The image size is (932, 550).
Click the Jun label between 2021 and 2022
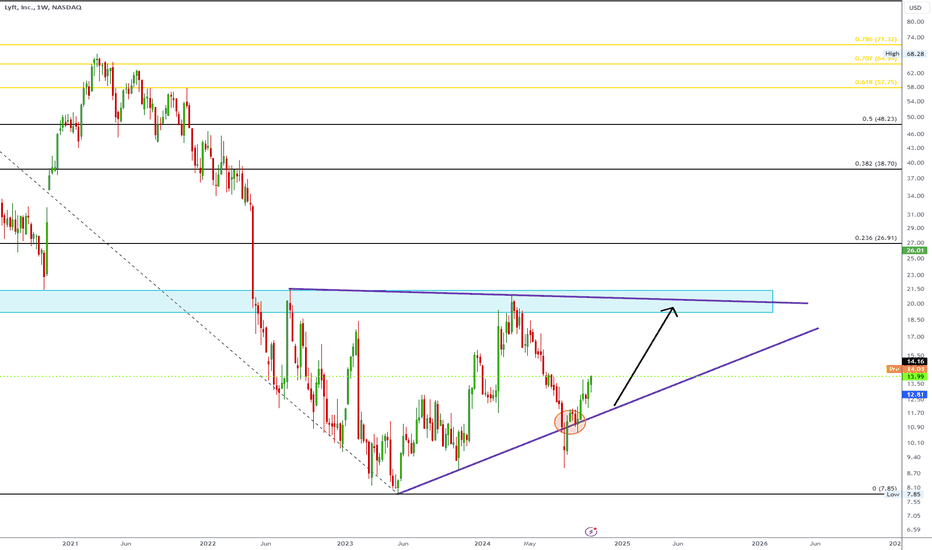pos(125,543)
